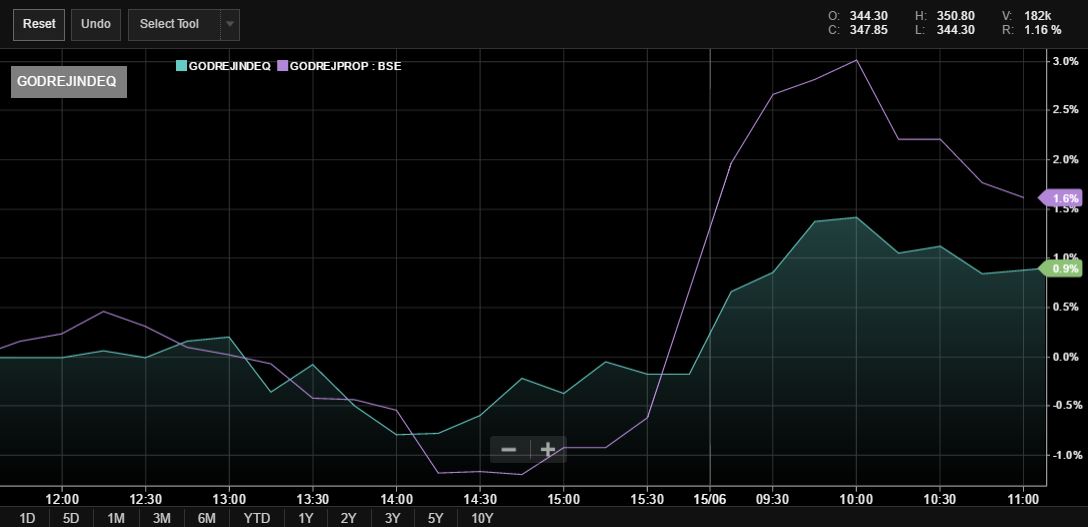This screenshot has height=527, width=1088.
Task: Switch to the 5D time range
Action: point(71,517)
